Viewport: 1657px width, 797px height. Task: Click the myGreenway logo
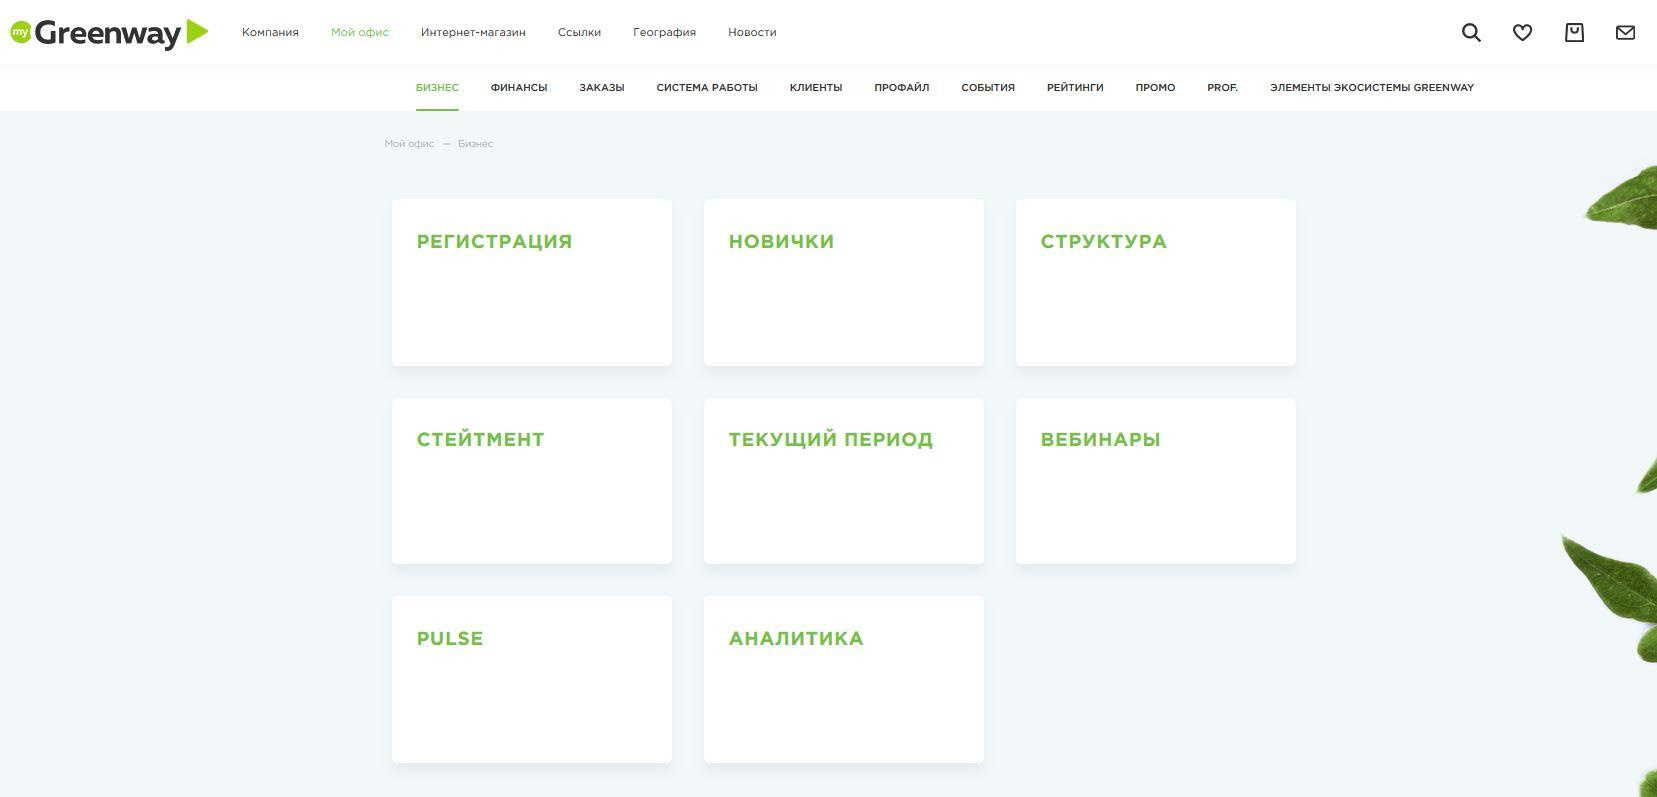(109, 32)
